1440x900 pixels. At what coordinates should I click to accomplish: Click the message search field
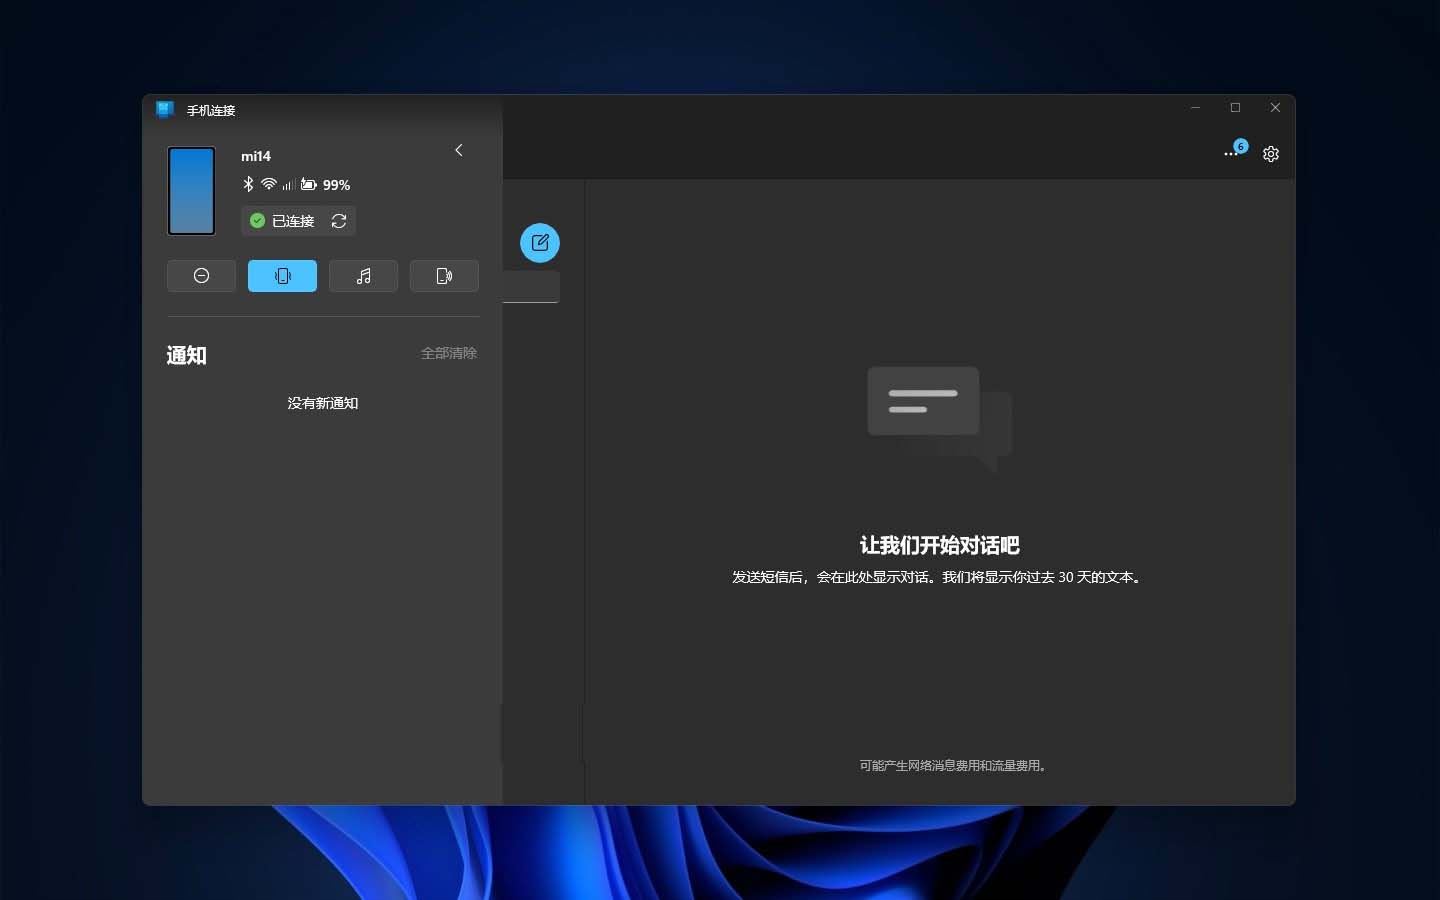pos(531,287)
